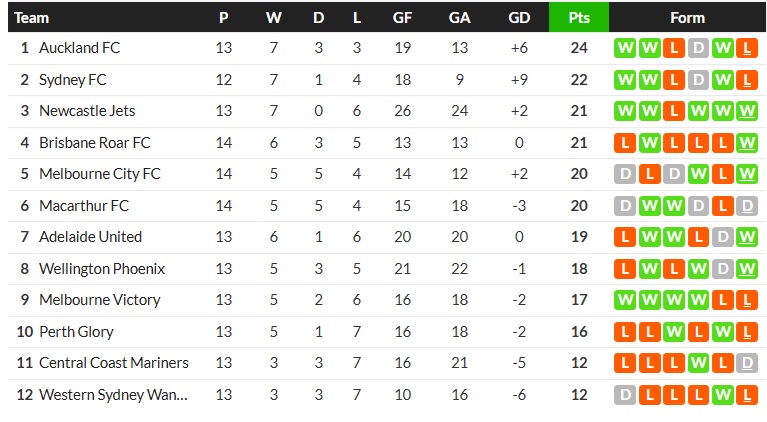Click the GF column header

point(403,17)
